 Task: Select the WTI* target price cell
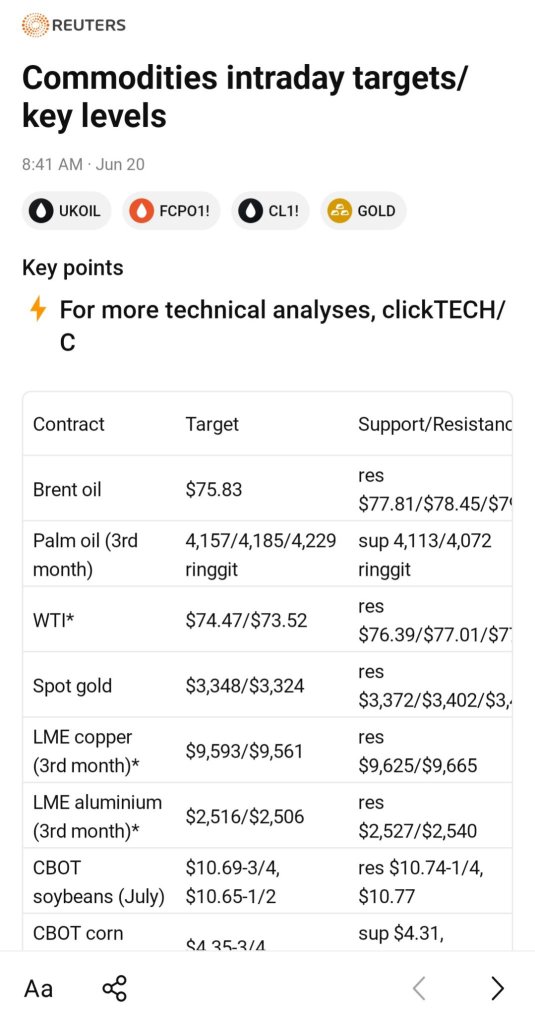pyautogui.click(x=246, y=620)
